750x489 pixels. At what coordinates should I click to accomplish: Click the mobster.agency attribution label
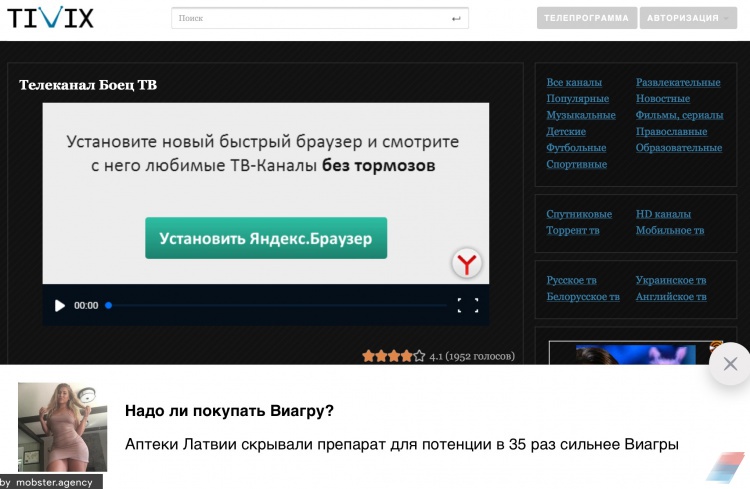(50, 482)
